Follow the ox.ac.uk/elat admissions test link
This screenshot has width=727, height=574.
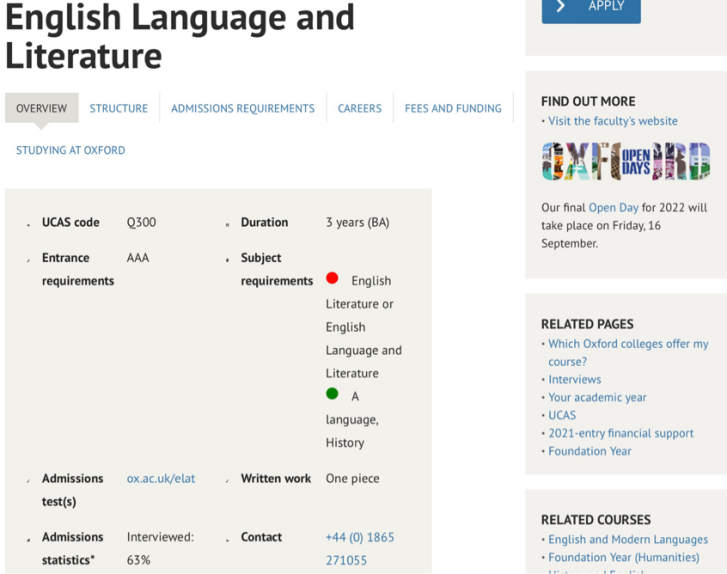(x=161, y=478)
